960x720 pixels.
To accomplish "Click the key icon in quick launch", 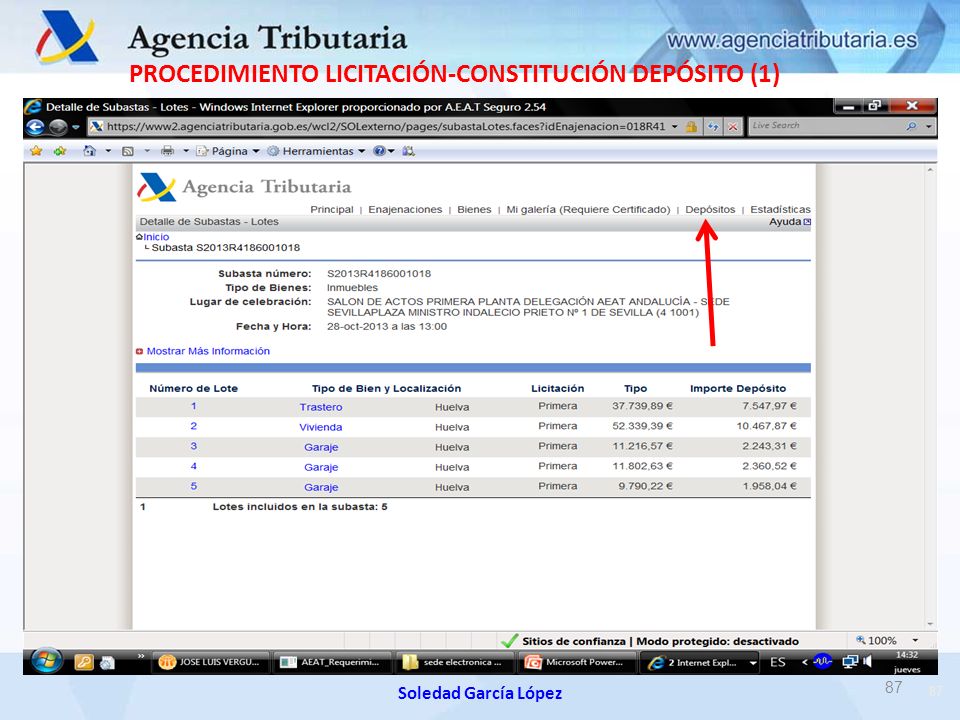I will click(x=84, y=662).
